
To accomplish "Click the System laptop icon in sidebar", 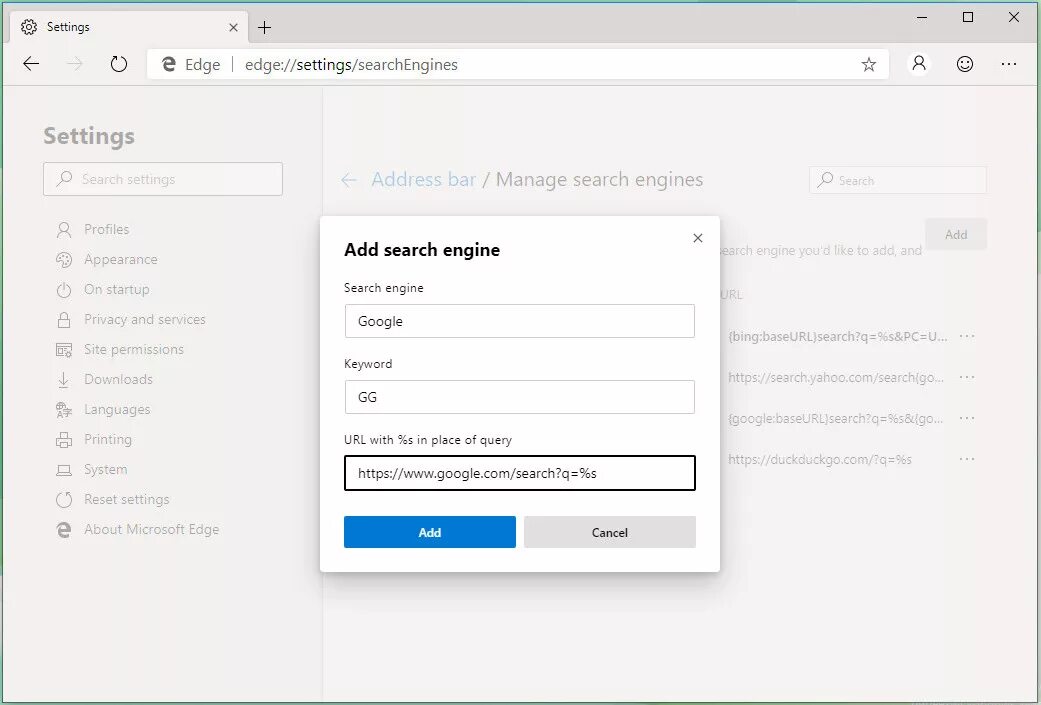I will pos(64,470).
